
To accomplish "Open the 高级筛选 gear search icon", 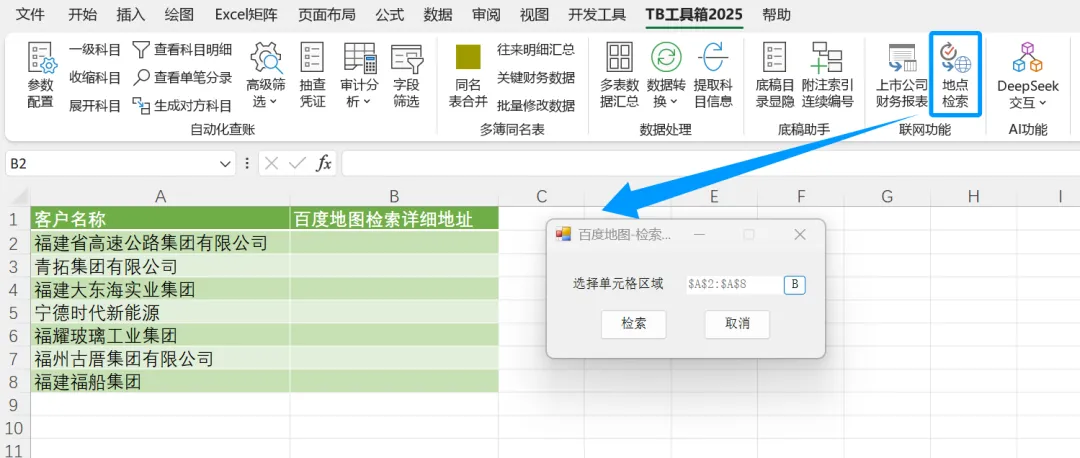I will click(266, 58).
